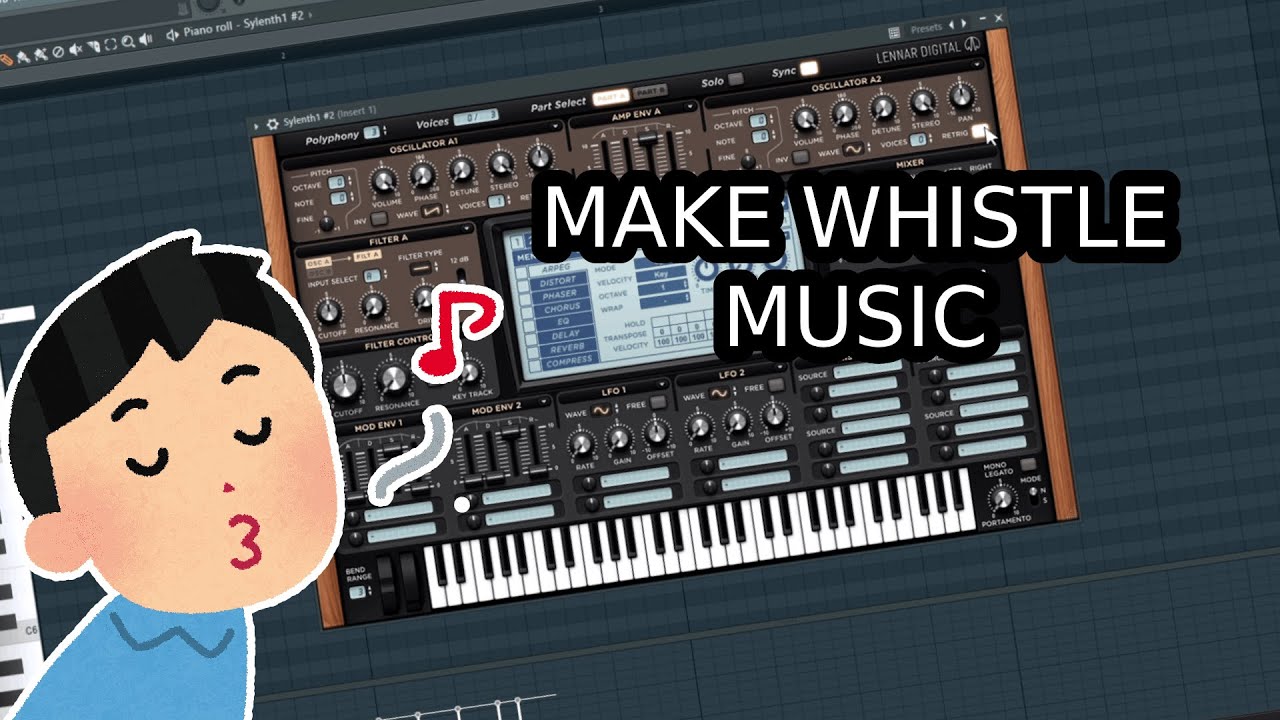
Task: Click the Delay effect button
Action: [x=566, y=334]
